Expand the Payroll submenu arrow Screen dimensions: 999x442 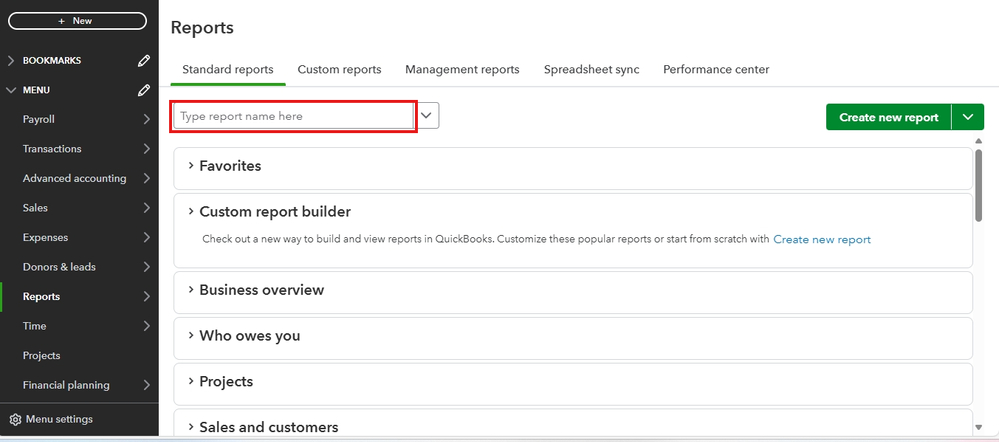point(146,120)
